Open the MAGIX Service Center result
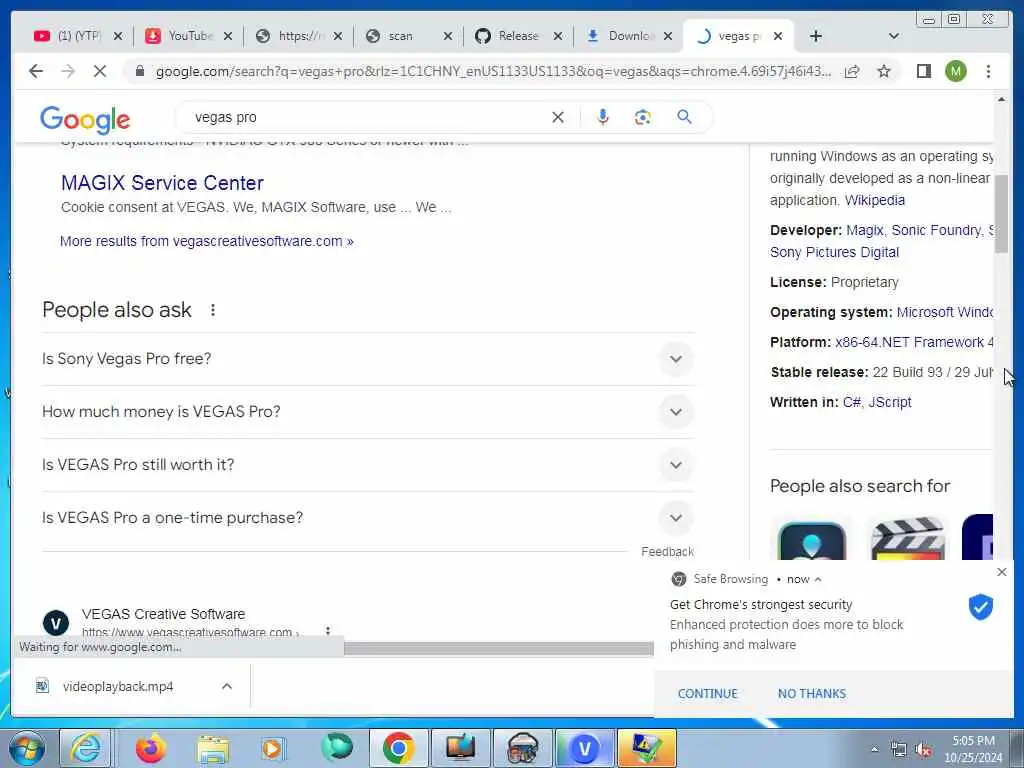Viewport: 1024px width, 768px height. point(163,183)
